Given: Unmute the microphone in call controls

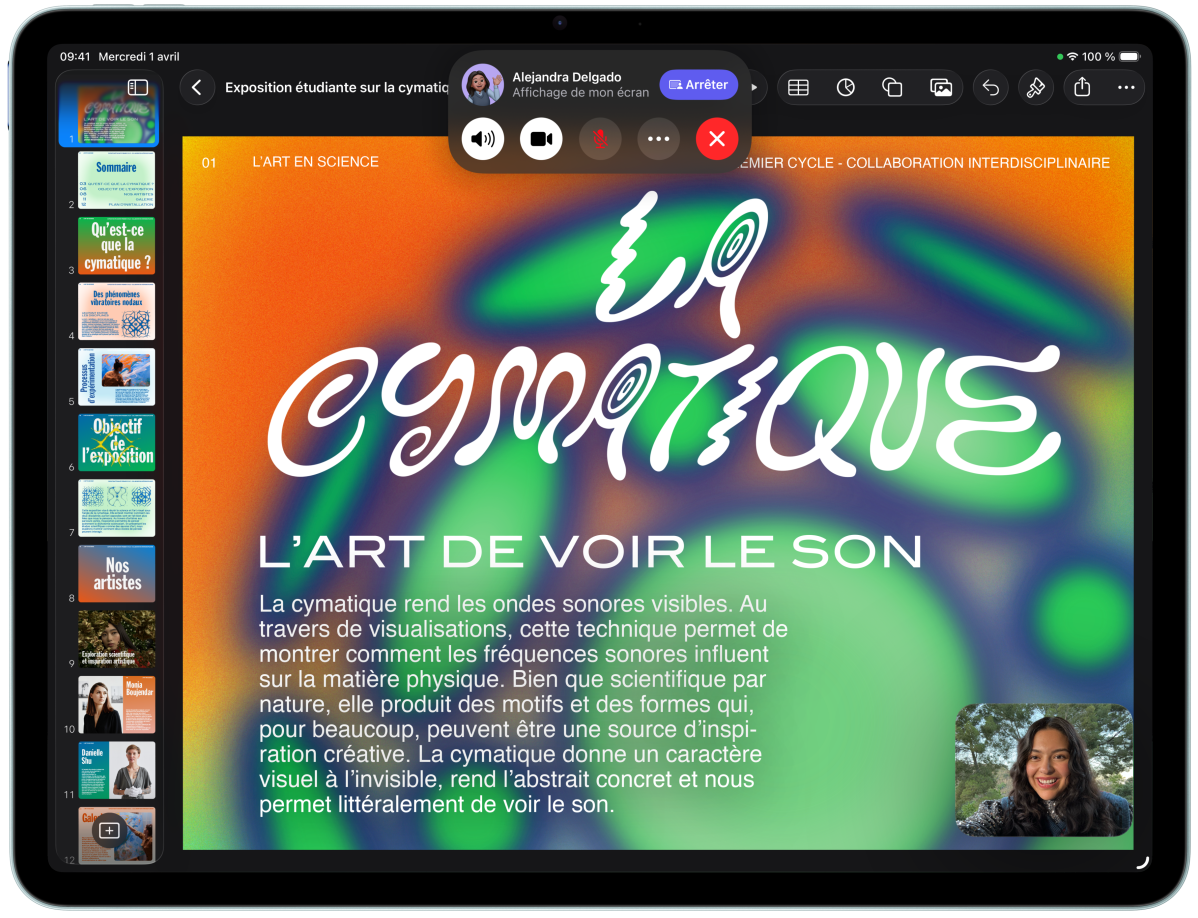Looking at the screenshot, I should 600,139.
